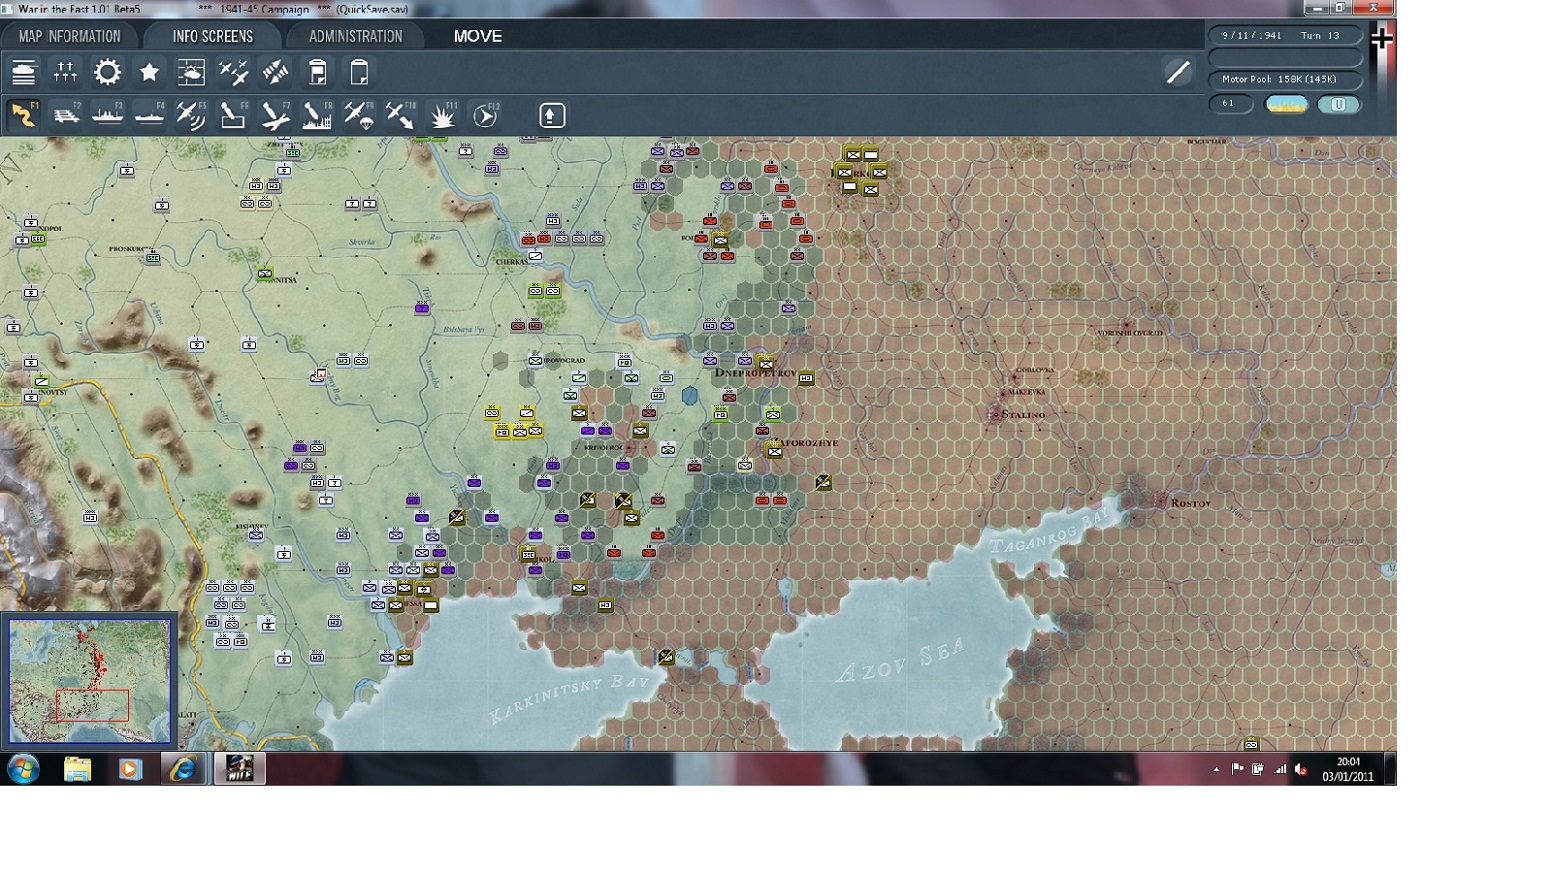Viewport: 1552px width, 873px height.
Task: Open the weather map screen icon
Action: (191, 72)
